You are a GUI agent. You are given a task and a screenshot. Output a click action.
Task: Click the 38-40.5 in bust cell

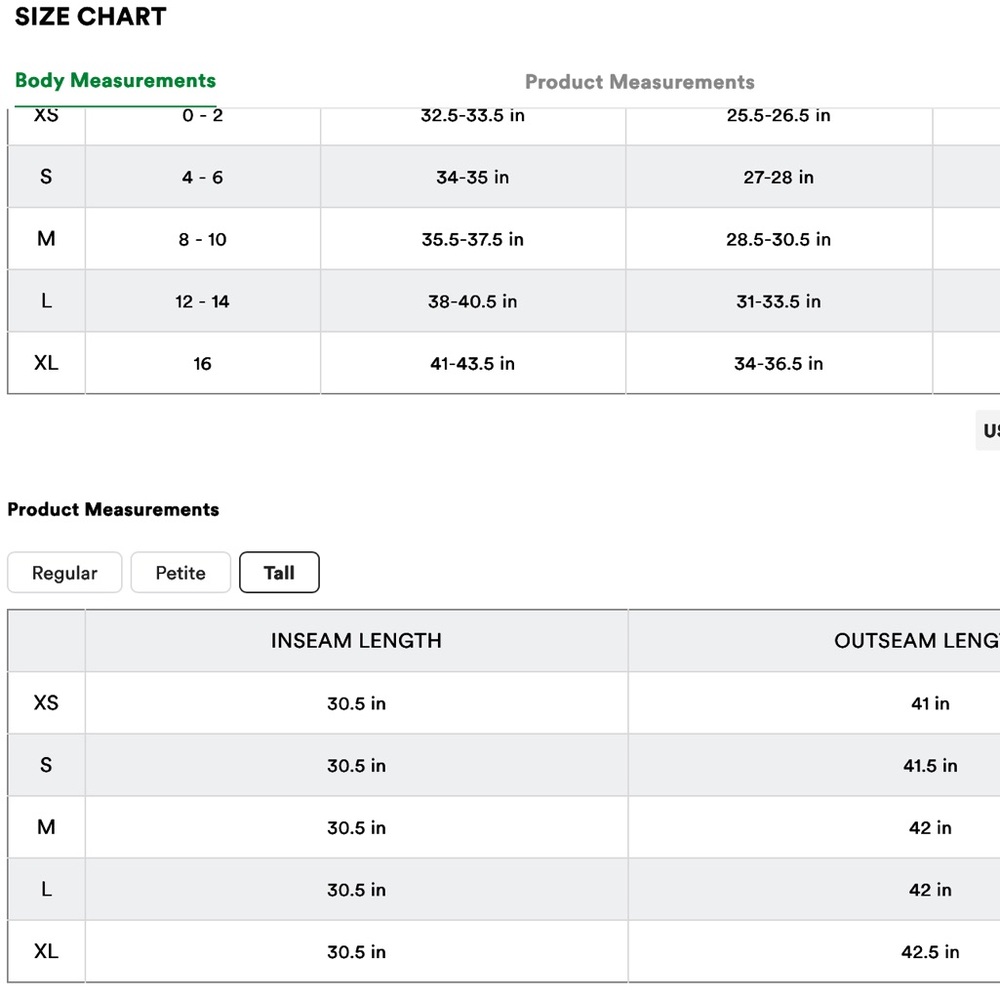click(473, 301)
